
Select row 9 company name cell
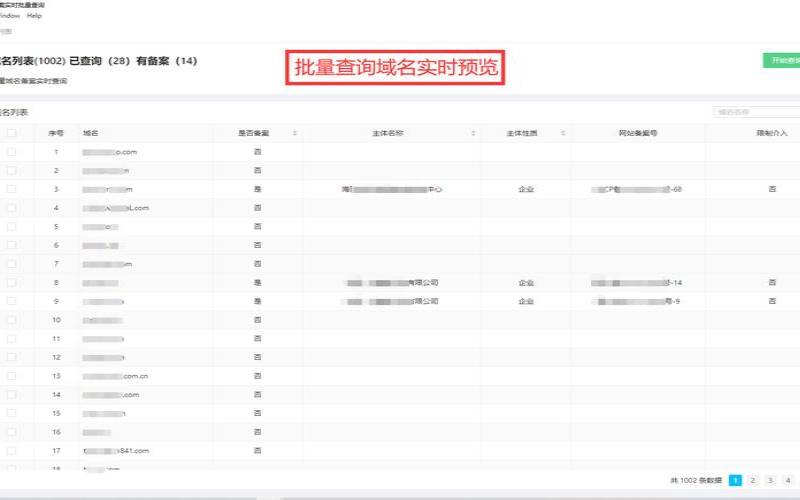click(x=391, y=301)
